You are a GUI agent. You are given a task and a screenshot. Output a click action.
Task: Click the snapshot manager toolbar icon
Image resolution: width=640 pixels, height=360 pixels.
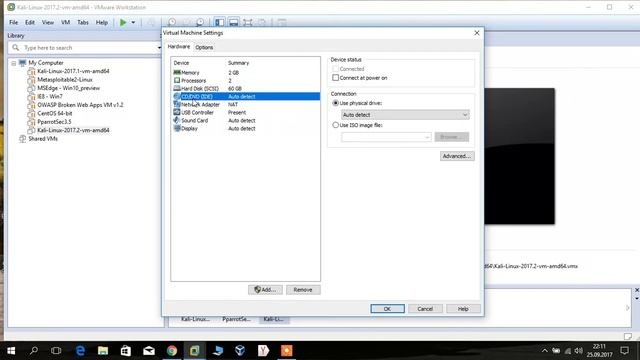click(200, 22)
